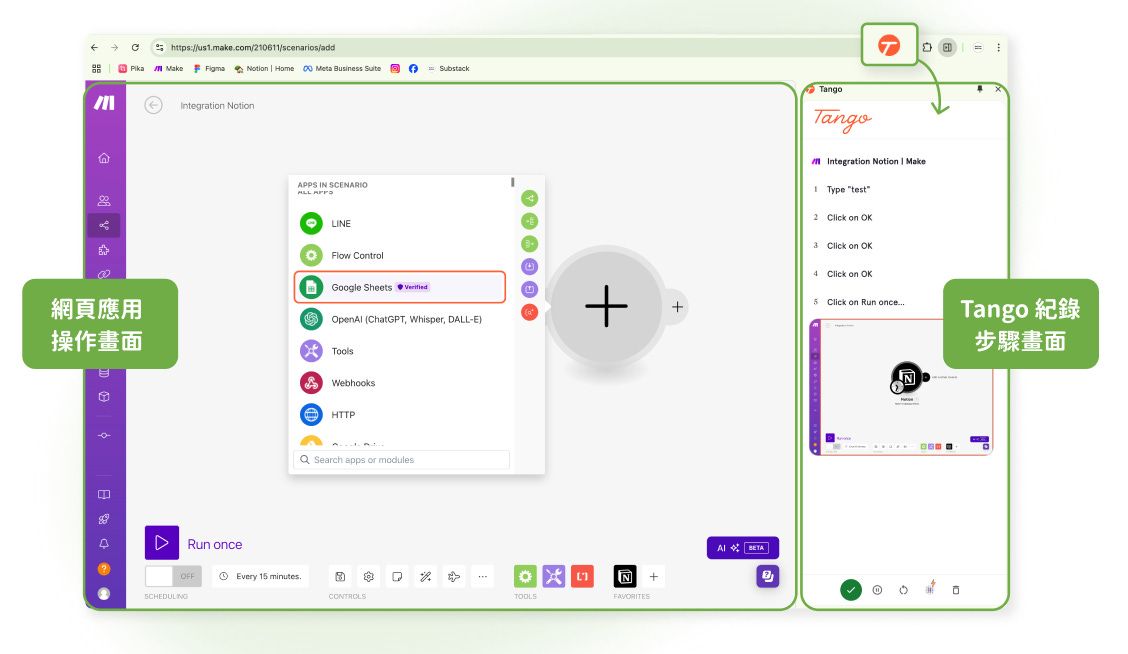Open the Team icon in Make sidebar
The height and width of the screenshot is (654, 1128).
coord(104,201)
